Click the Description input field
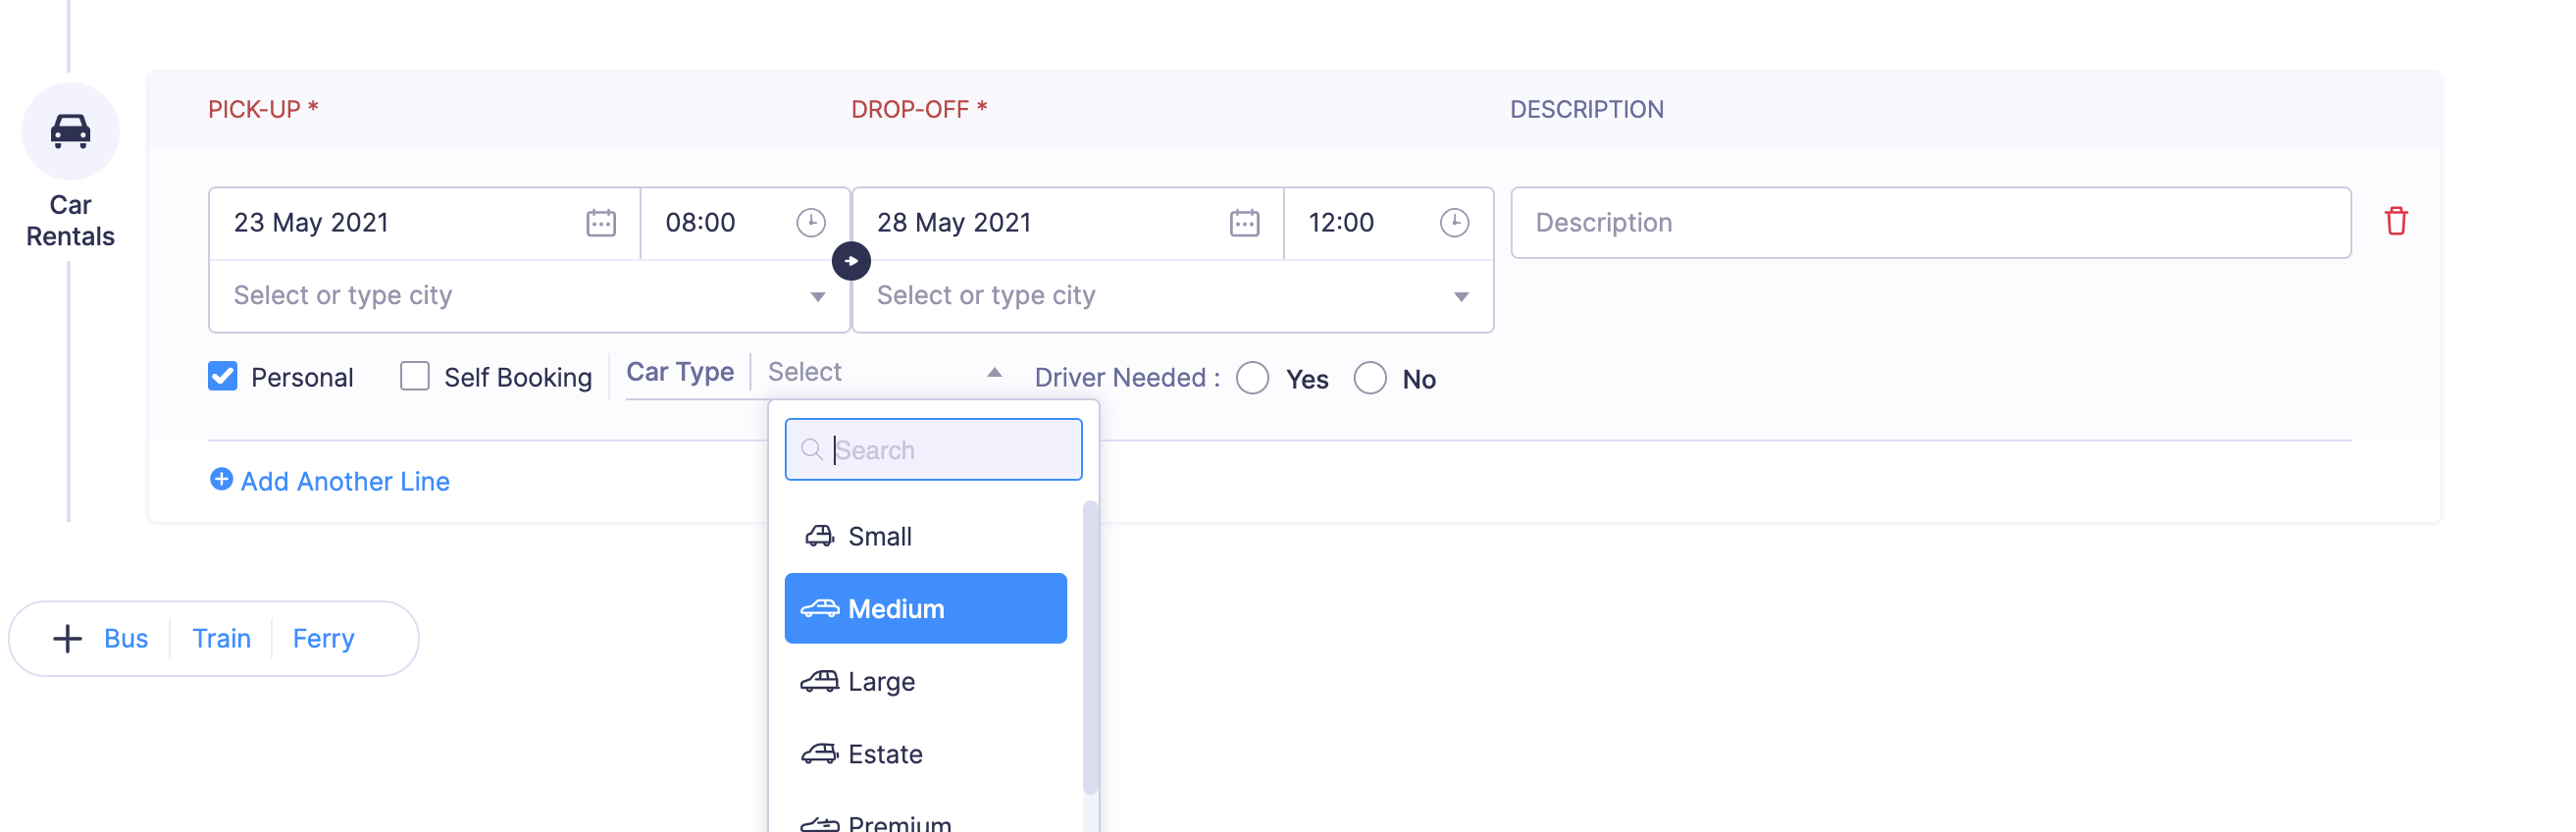The height and width of the screenshot is (832, 2576). click(x=1929, y=222)
